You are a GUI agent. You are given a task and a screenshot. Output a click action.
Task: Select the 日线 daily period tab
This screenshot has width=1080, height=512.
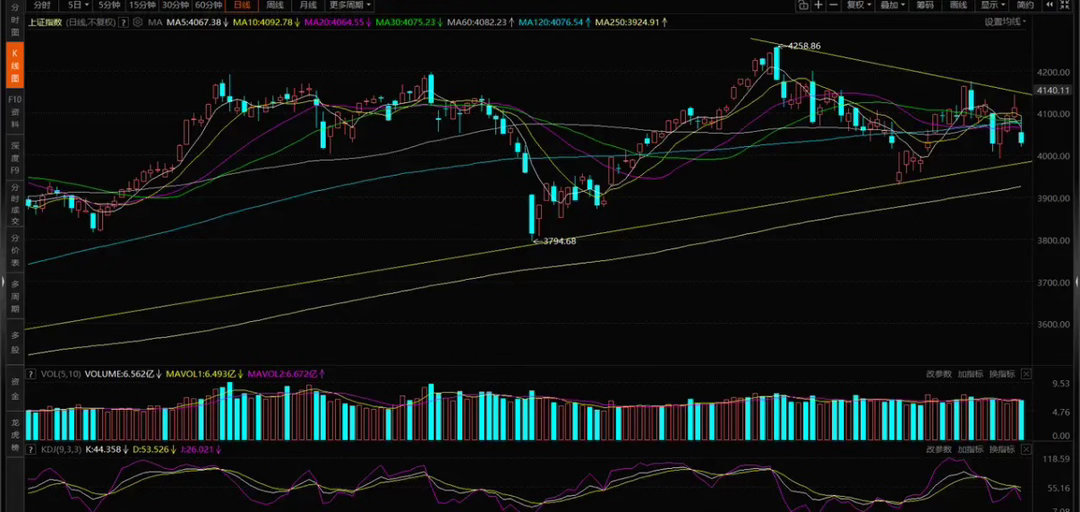click(243, 5)
